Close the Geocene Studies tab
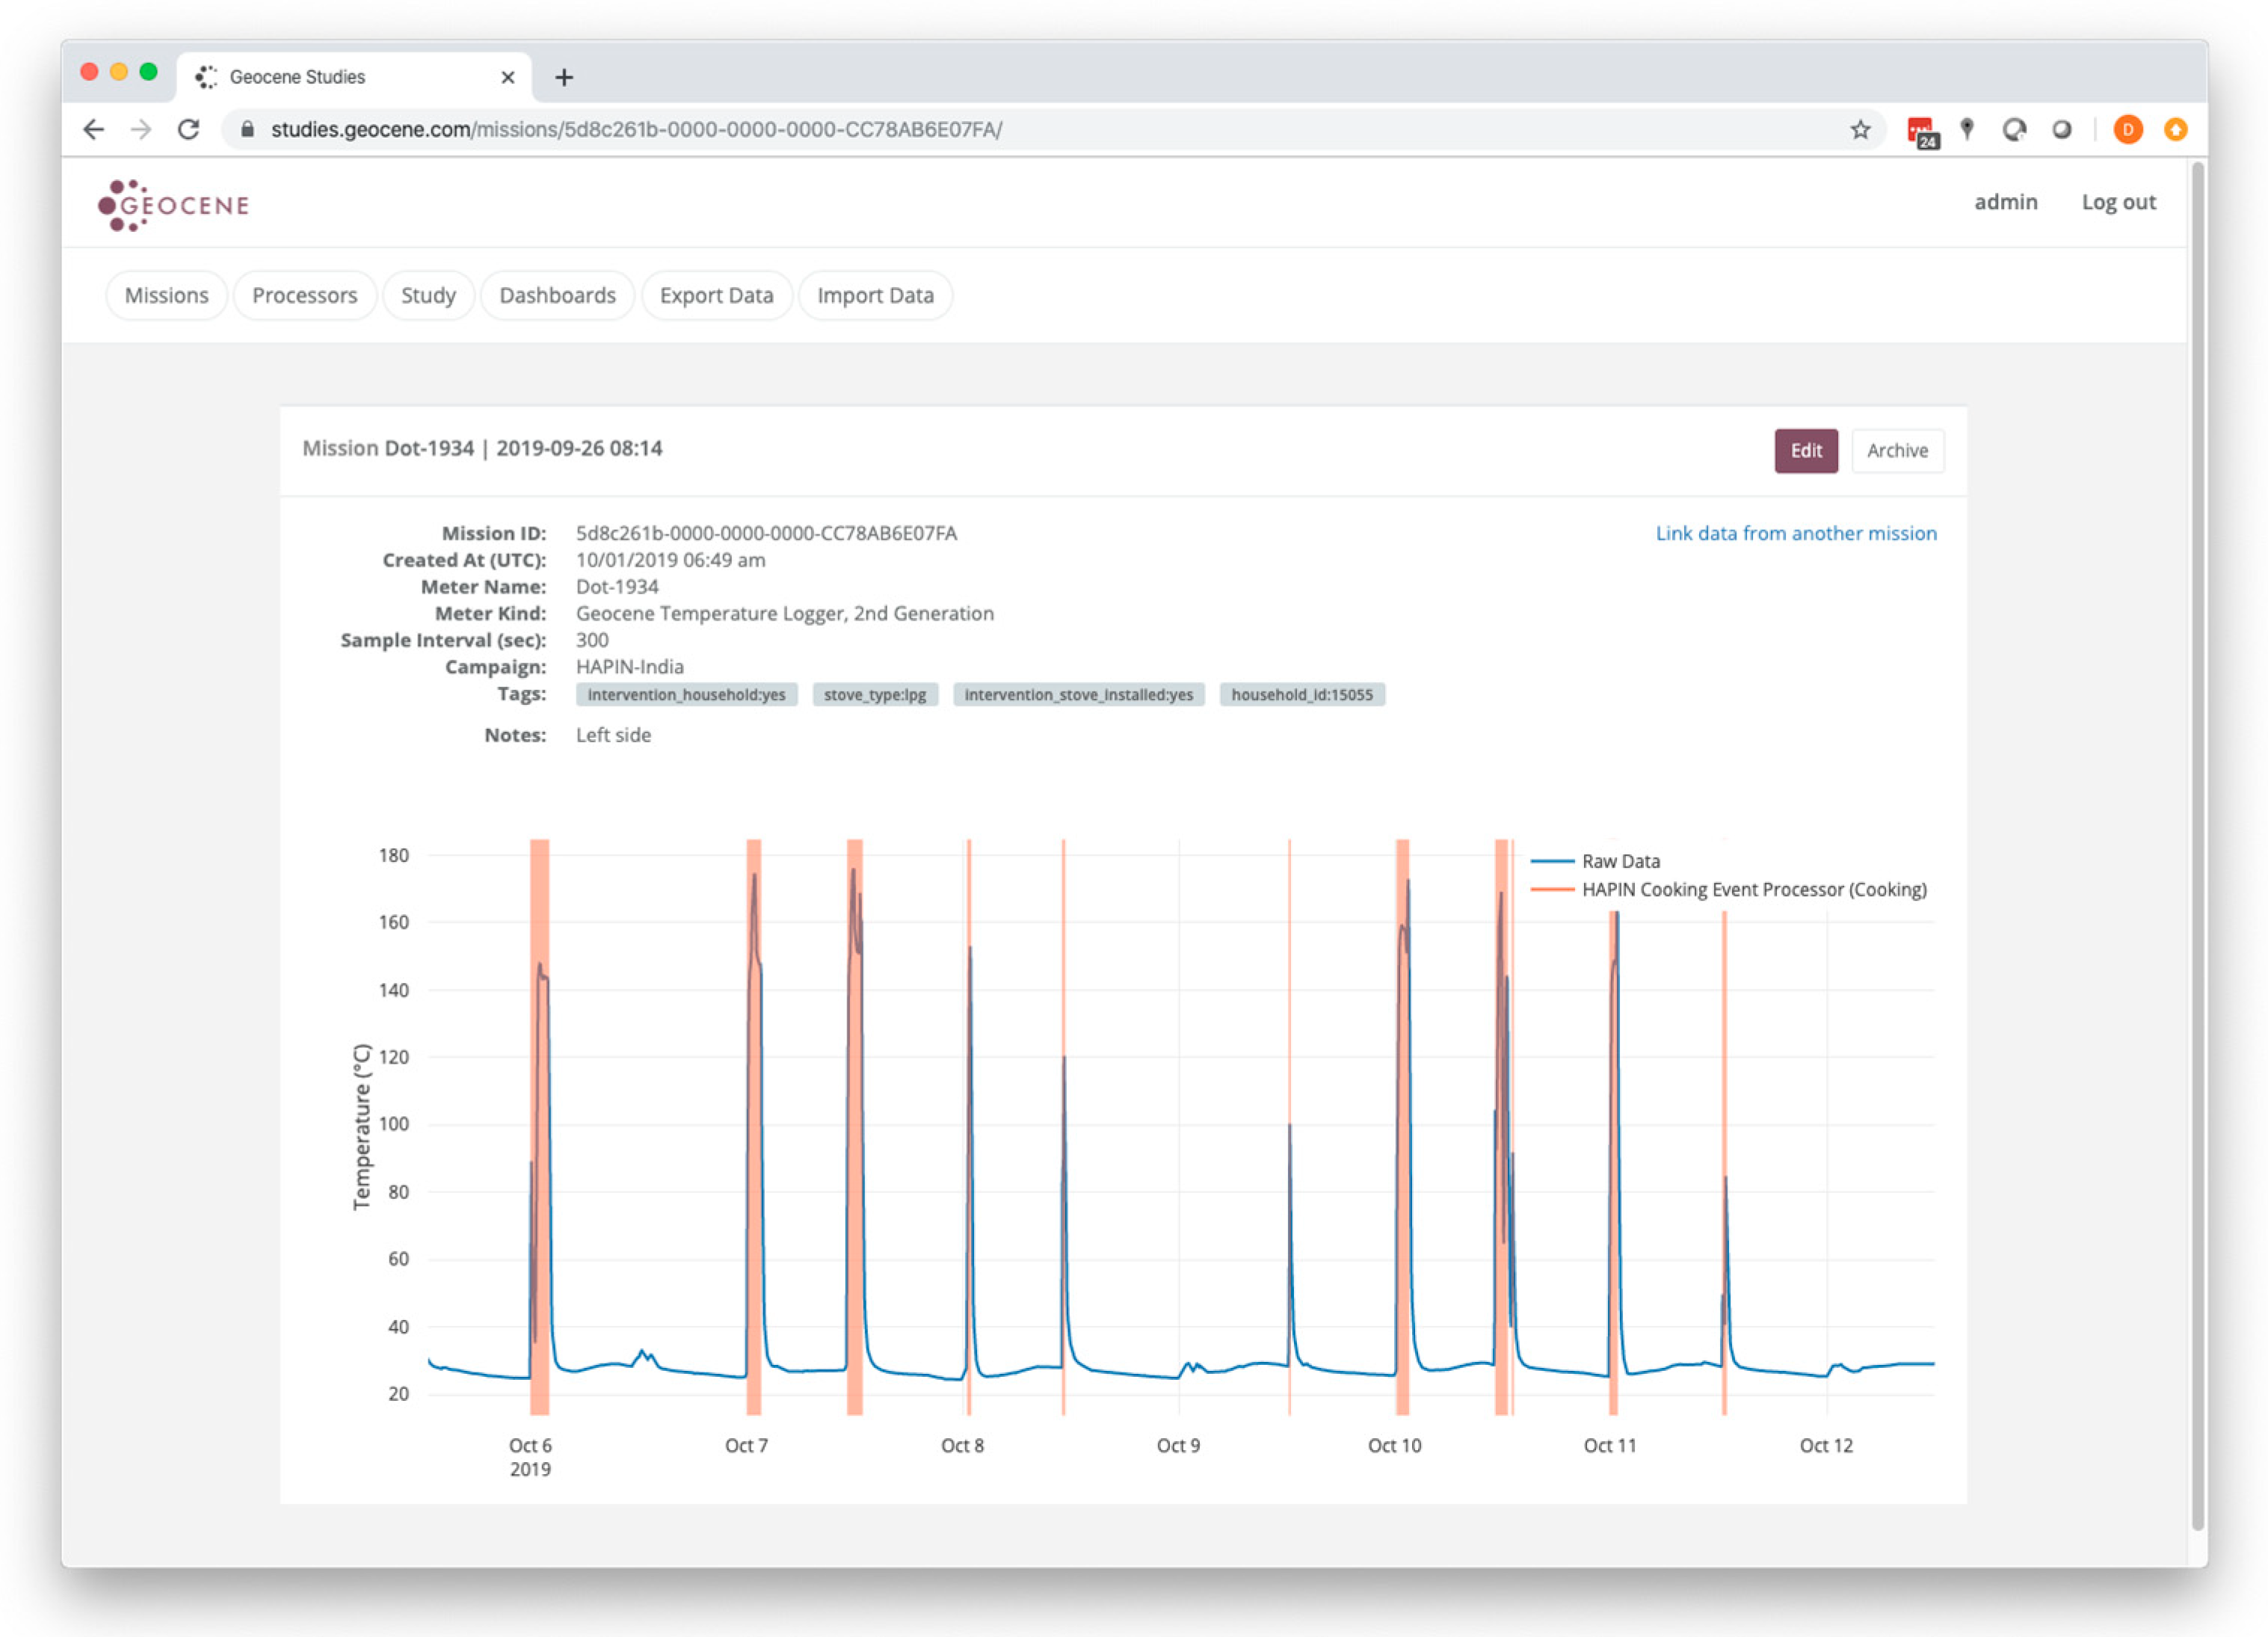 508,77
